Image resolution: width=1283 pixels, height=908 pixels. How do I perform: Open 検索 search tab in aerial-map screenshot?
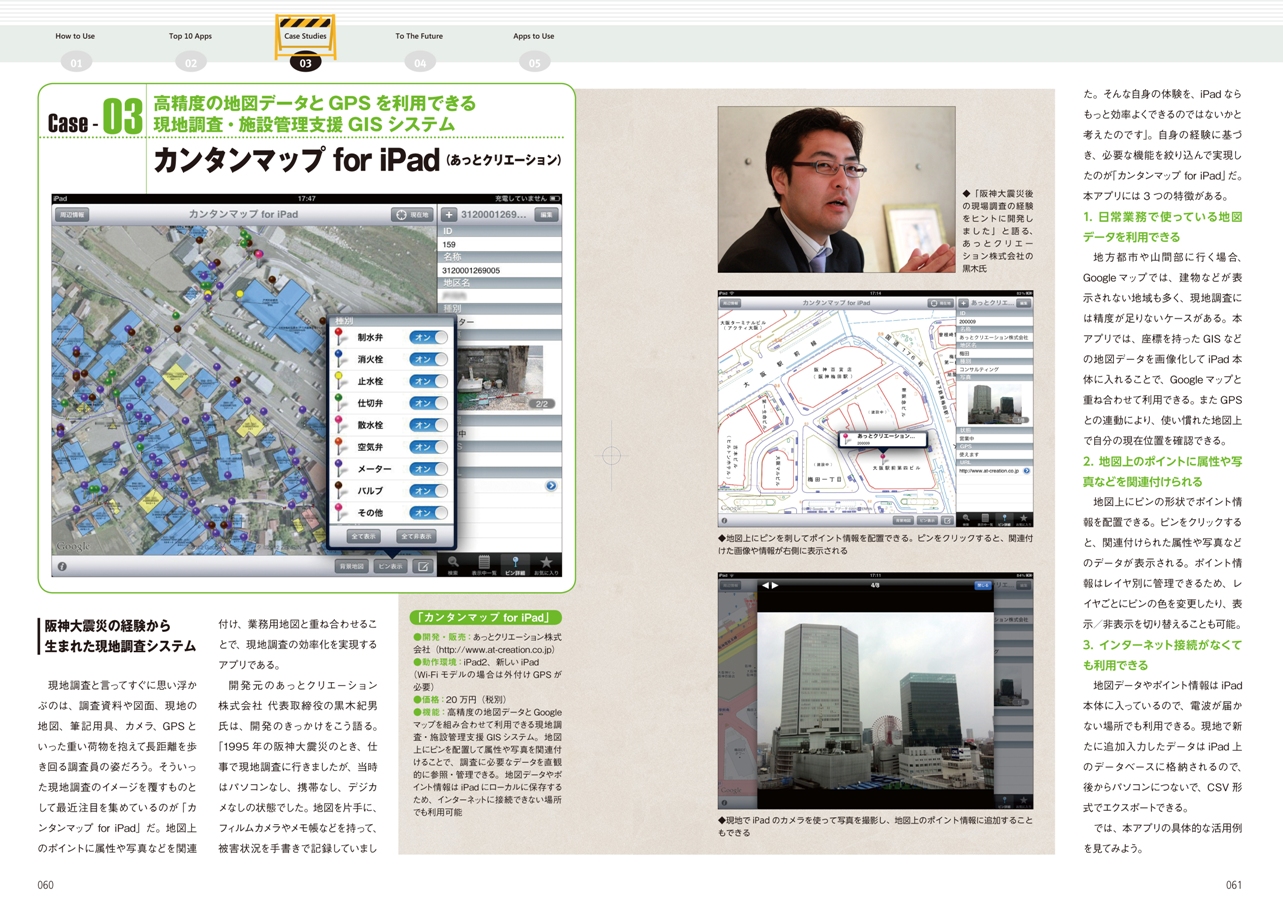[454, 565]
